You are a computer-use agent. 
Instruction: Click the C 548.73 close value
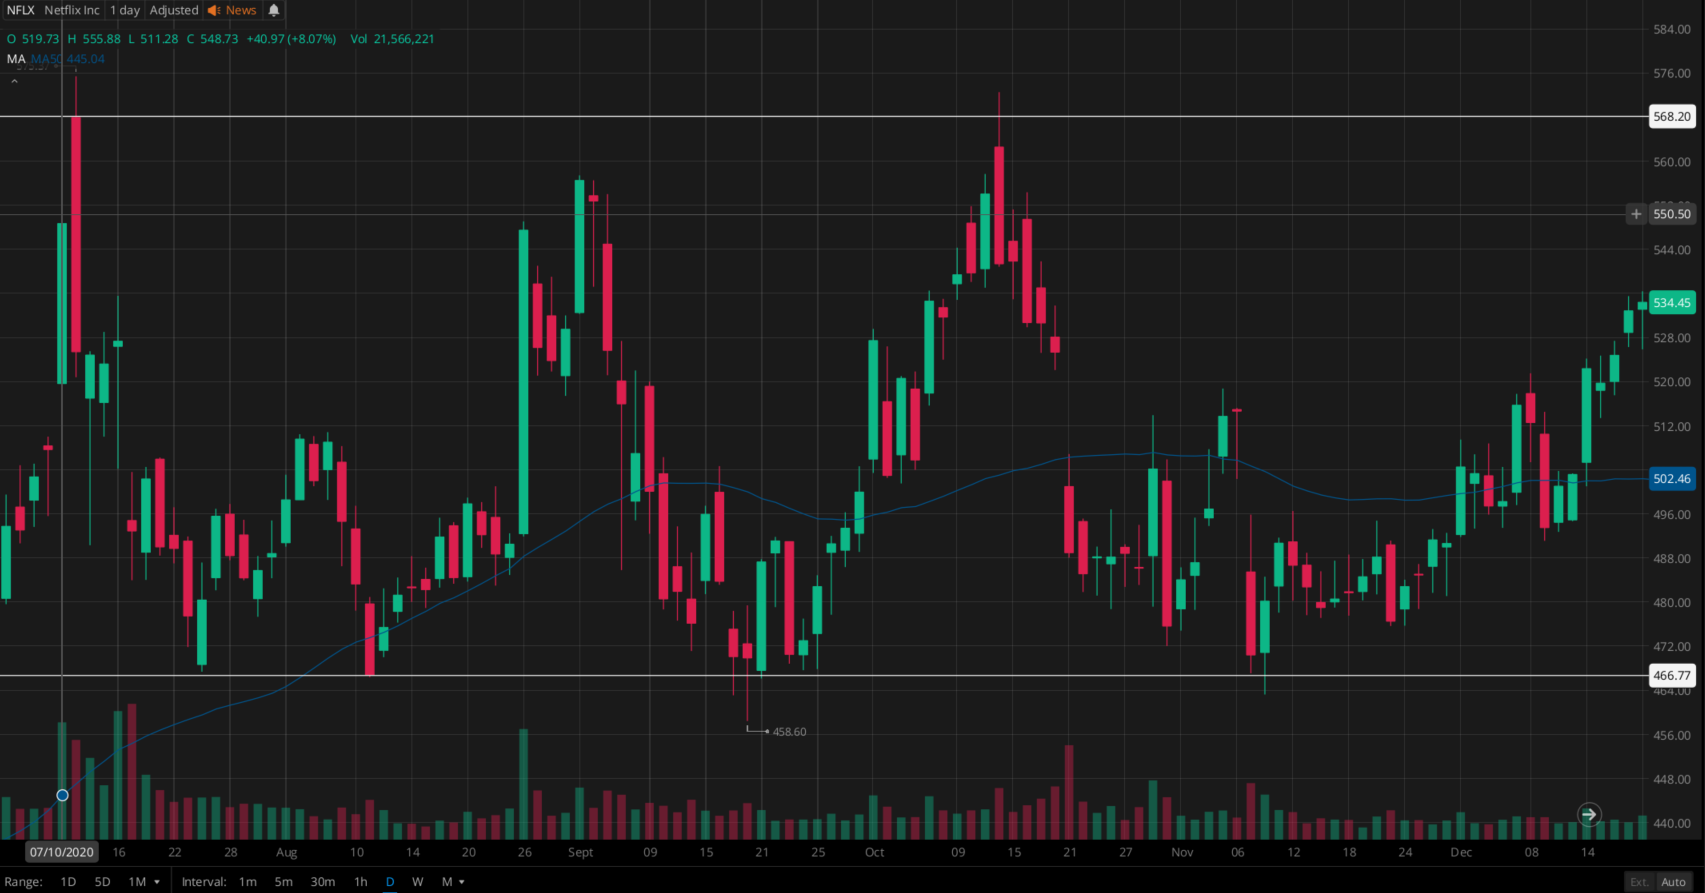click(x=212, y=39)
